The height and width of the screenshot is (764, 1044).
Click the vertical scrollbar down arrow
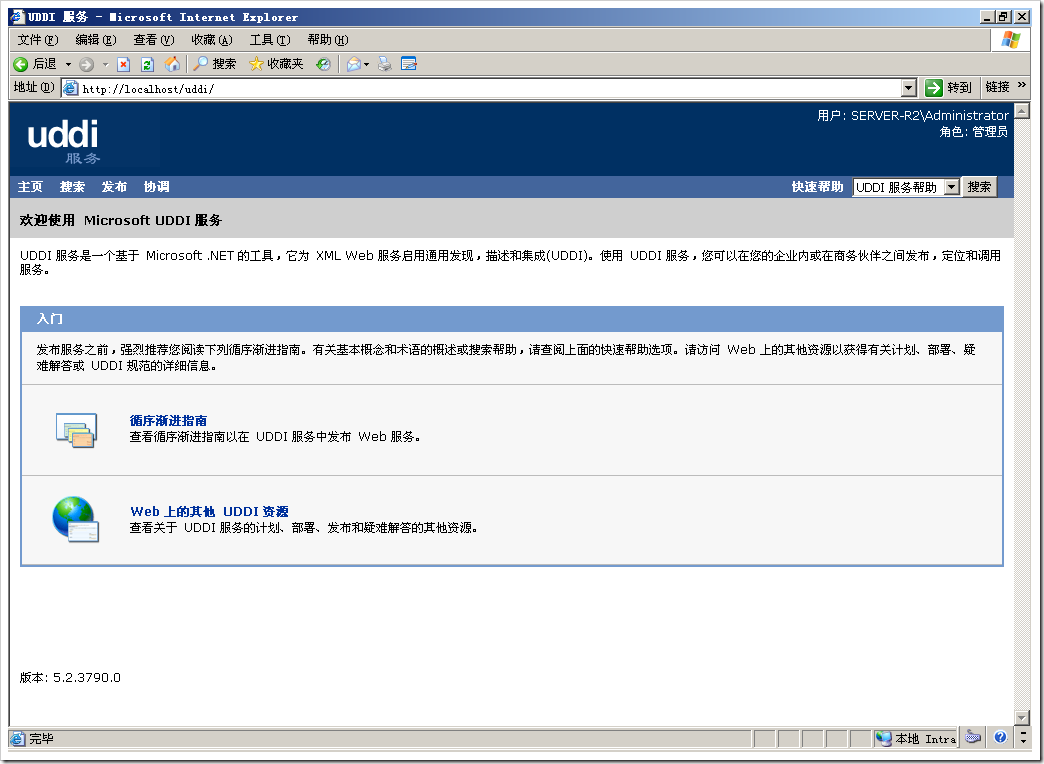pyautogui.click(x=1022, y=717)
